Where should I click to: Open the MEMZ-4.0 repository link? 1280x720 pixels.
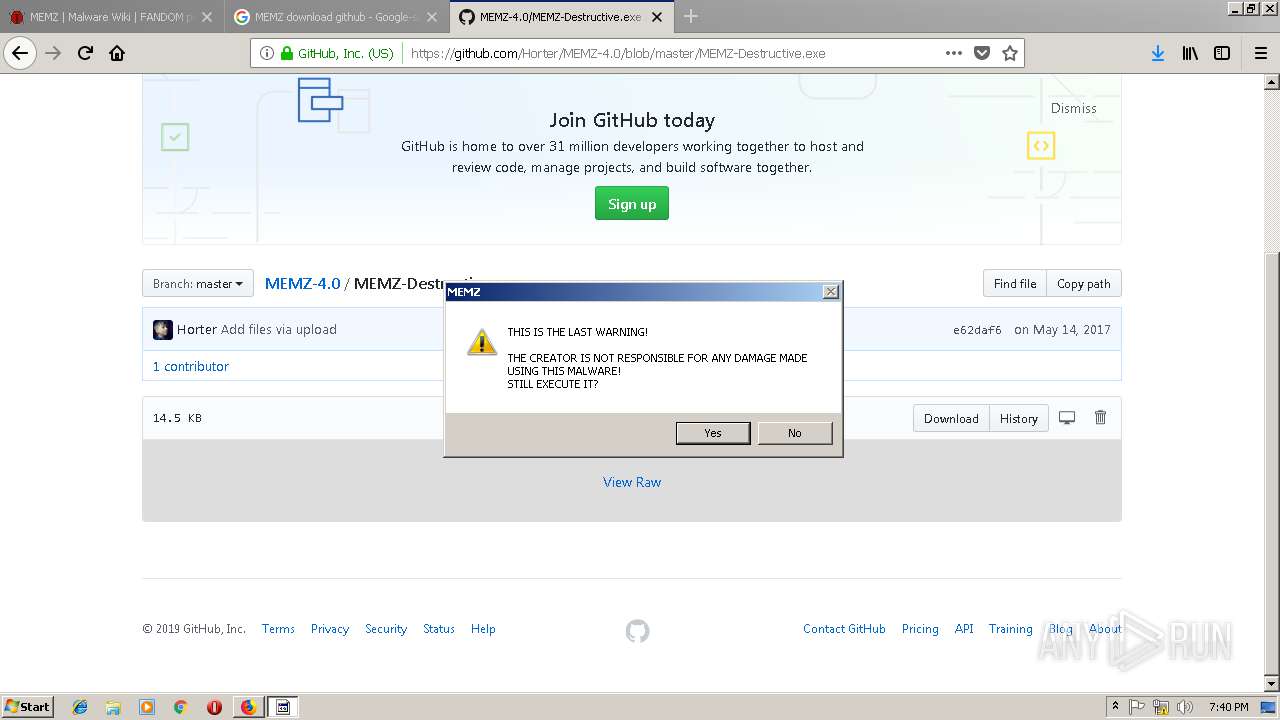(302, 284)
